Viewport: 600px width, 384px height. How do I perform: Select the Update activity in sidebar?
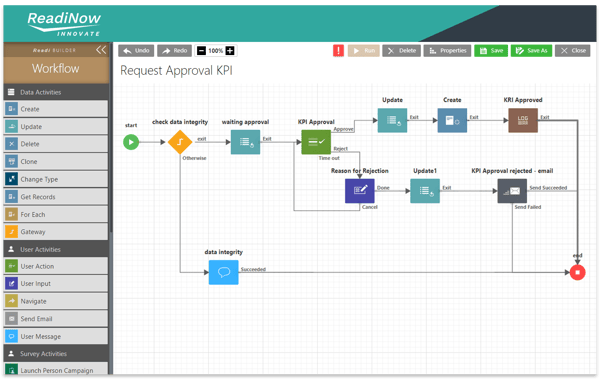56,127
